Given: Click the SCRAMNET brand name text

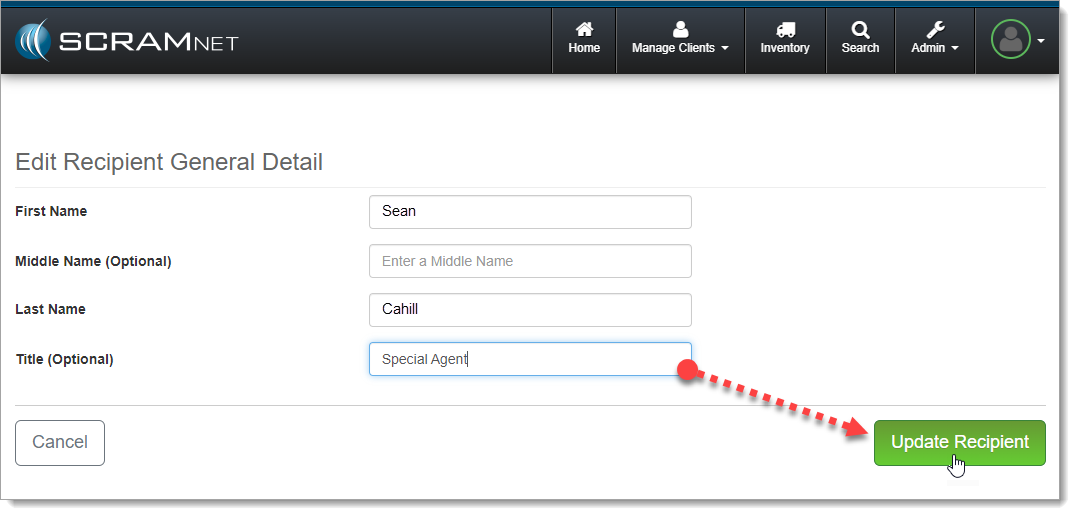Looking at the screenshot, I should [x=148, y=42].
